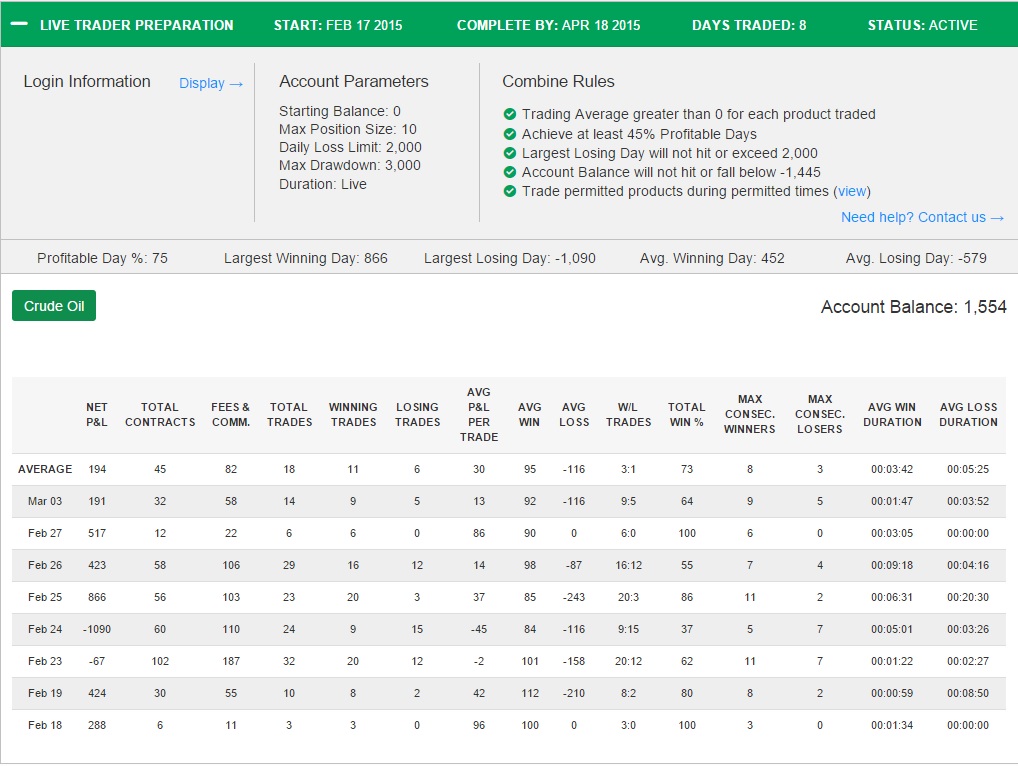Viewport: 1018px width, 766px height.
Task: Click the STATUS: ACTIVE header text
Action: tap(922, 25)
